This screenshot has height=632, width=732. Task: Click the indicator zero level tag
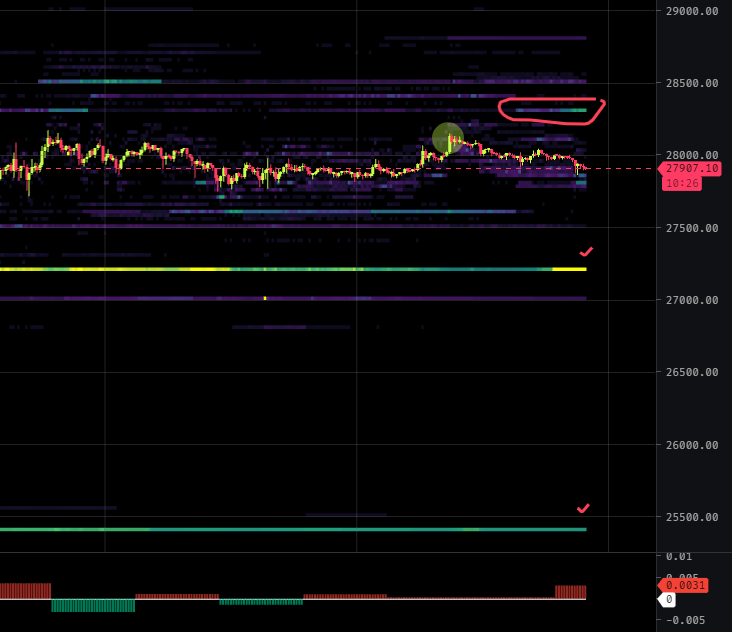pos(667,599)
